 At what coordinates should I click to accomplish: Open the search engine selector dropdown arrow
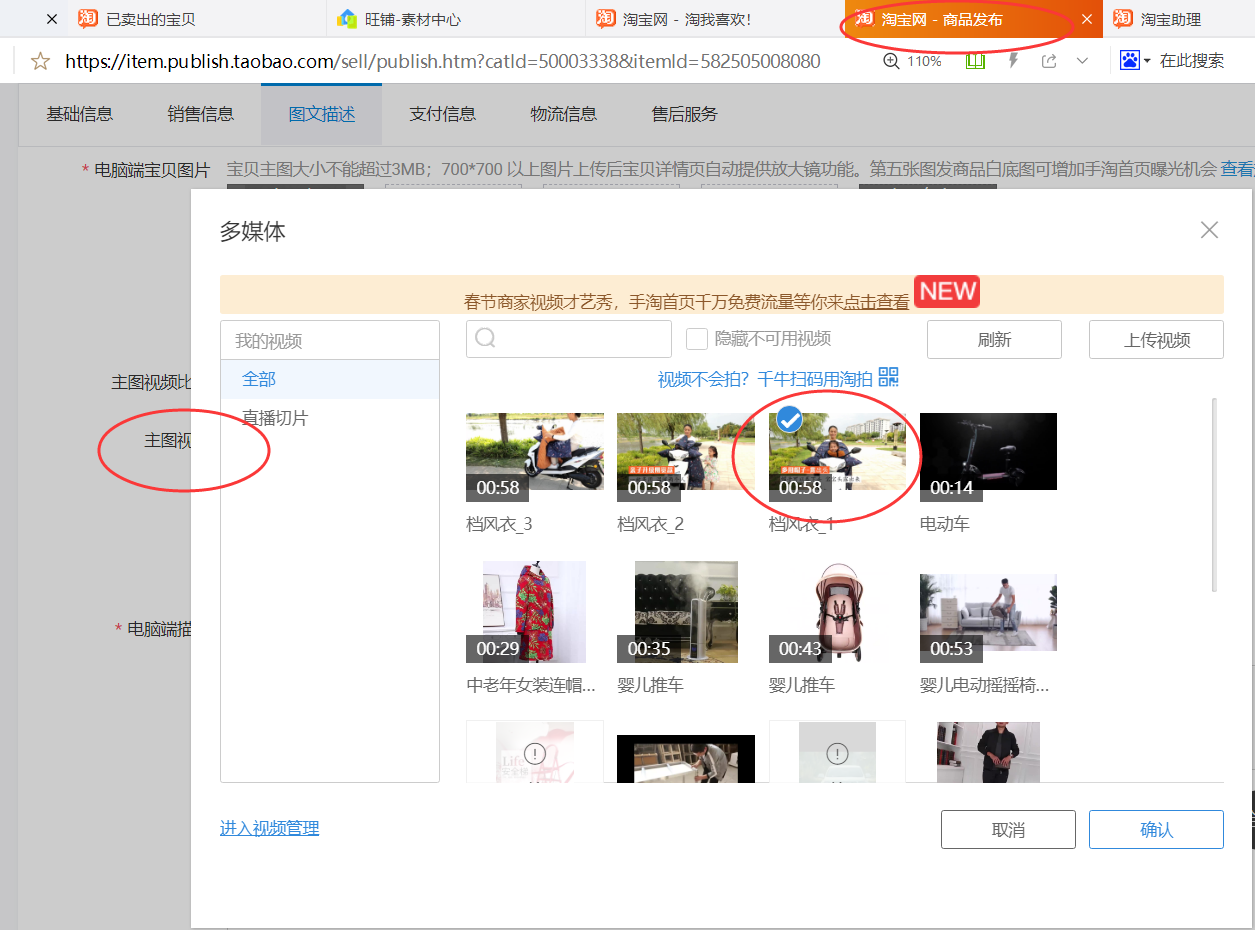coord(1147,61)
